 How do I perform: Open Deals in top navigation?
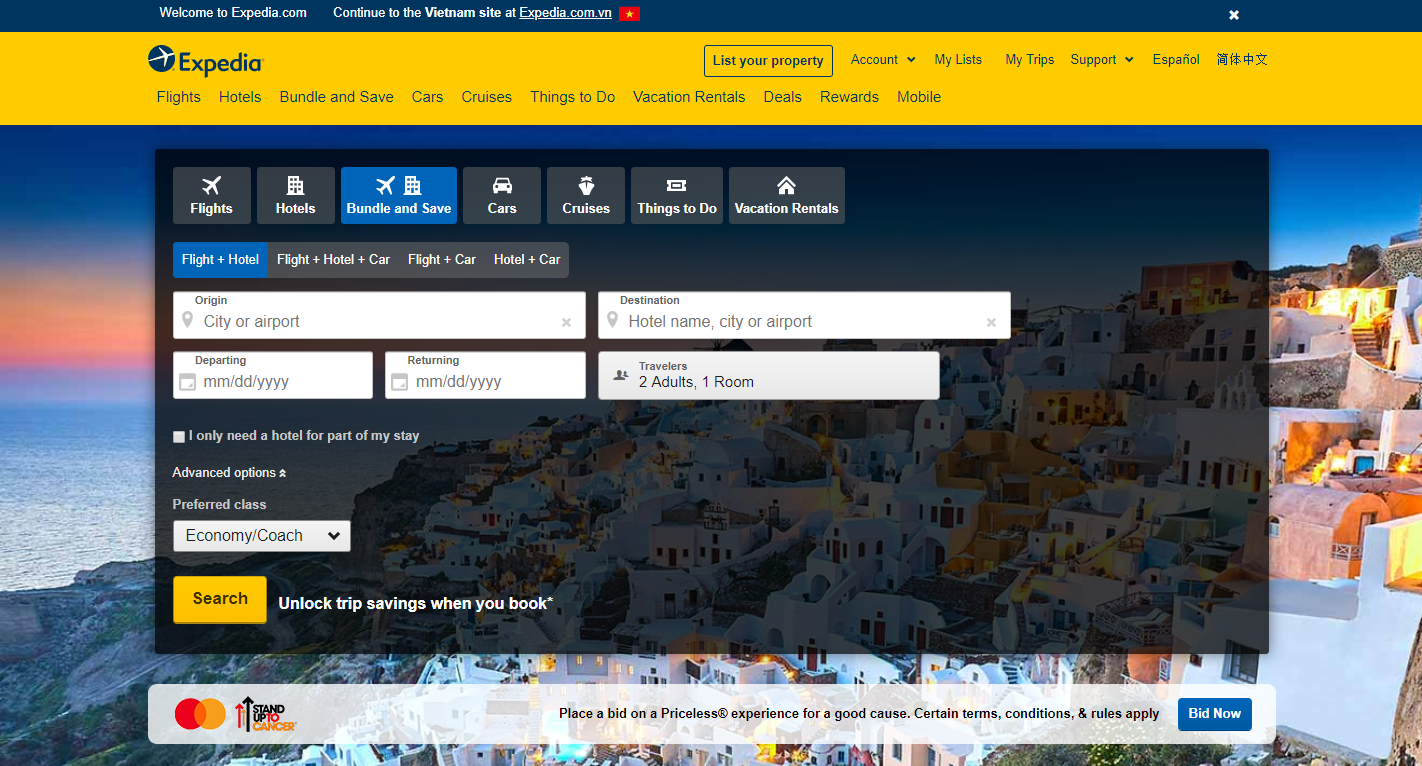click(x=783, y=97)
